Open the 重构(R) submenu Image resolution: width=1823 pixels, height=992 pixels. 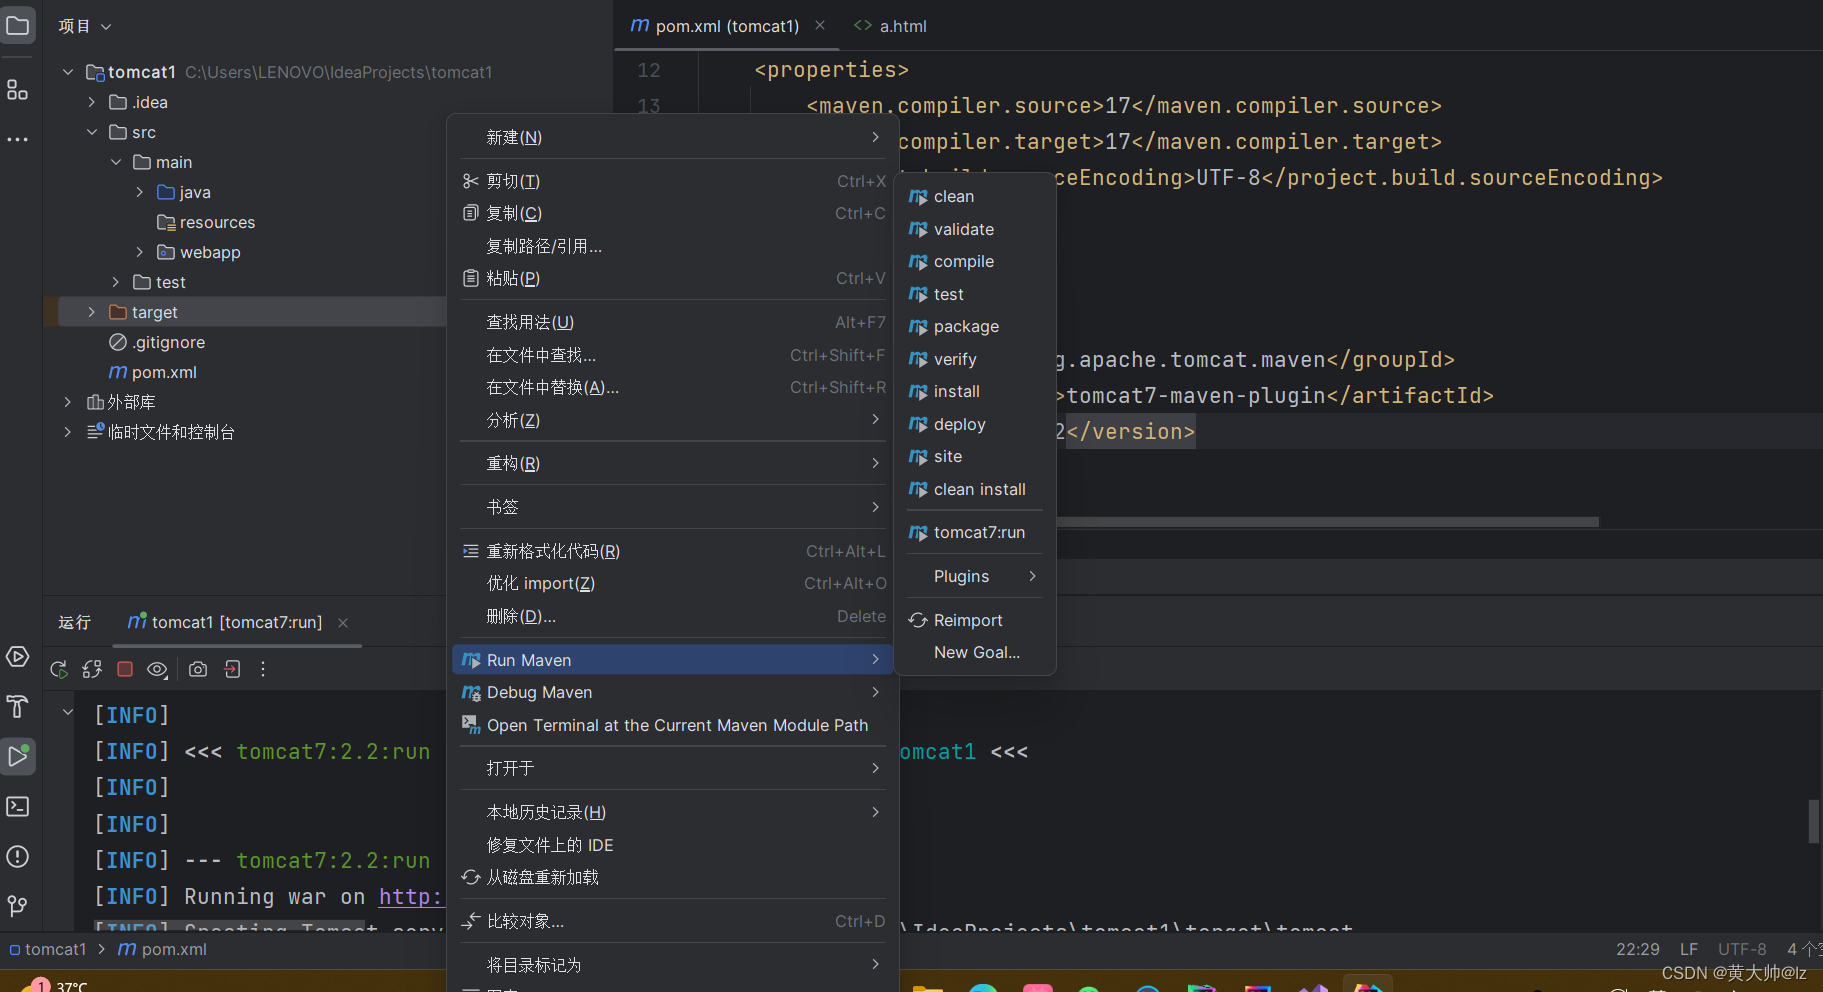tap(673, 463)
